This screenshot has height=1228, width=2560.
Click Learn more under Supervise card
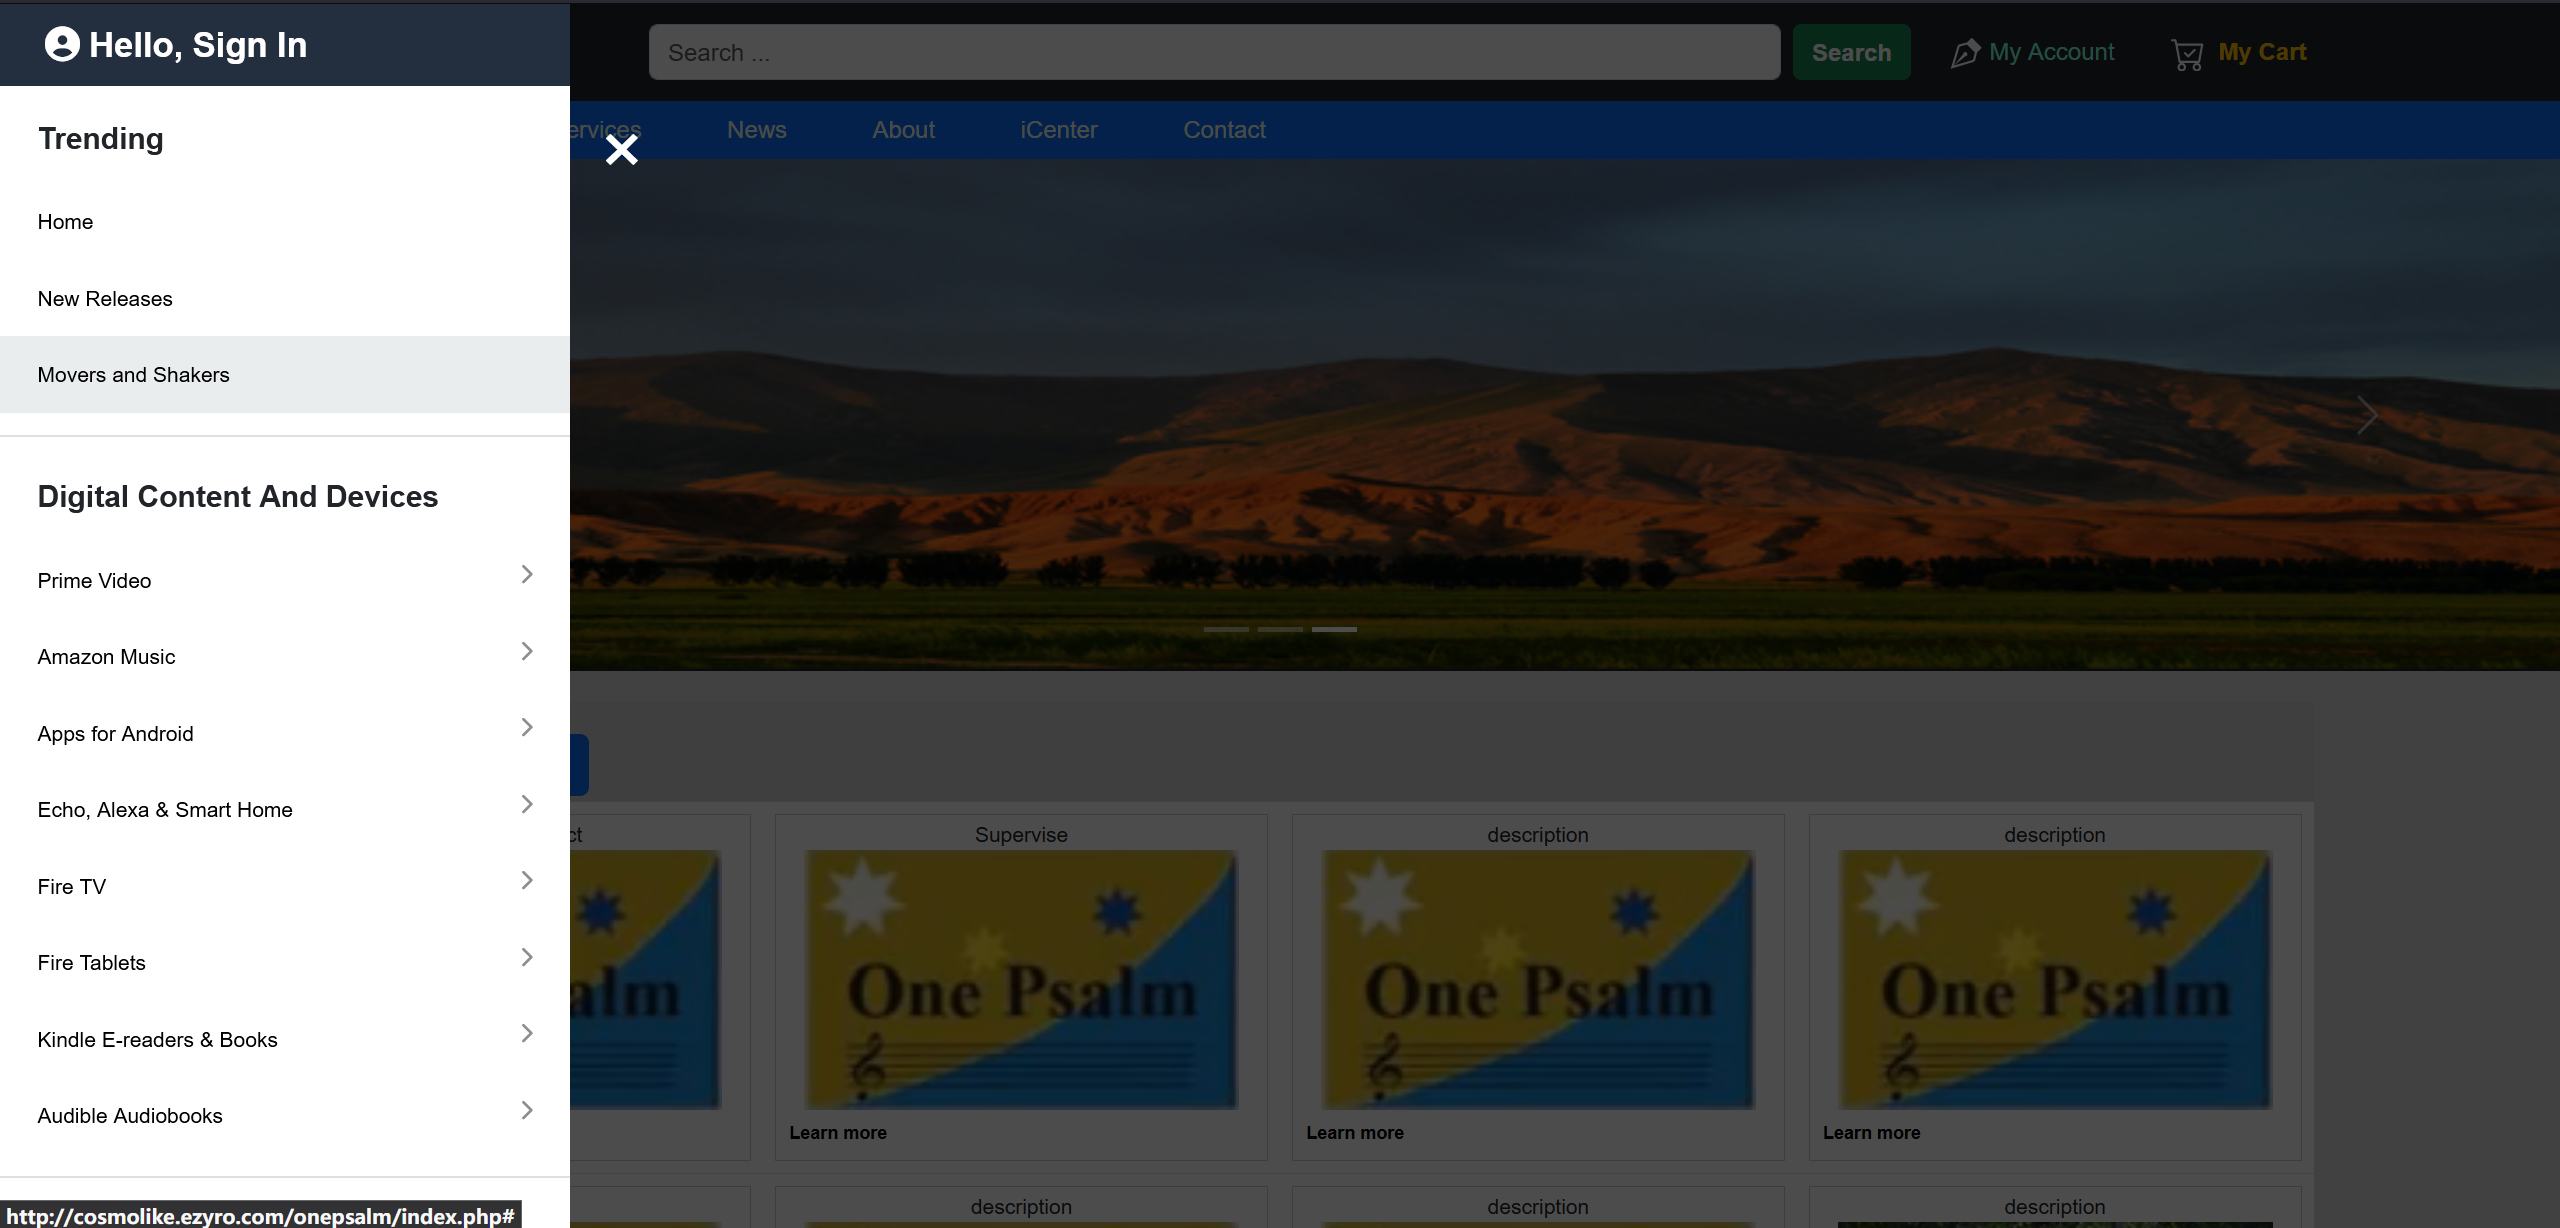coord(837,1133)
